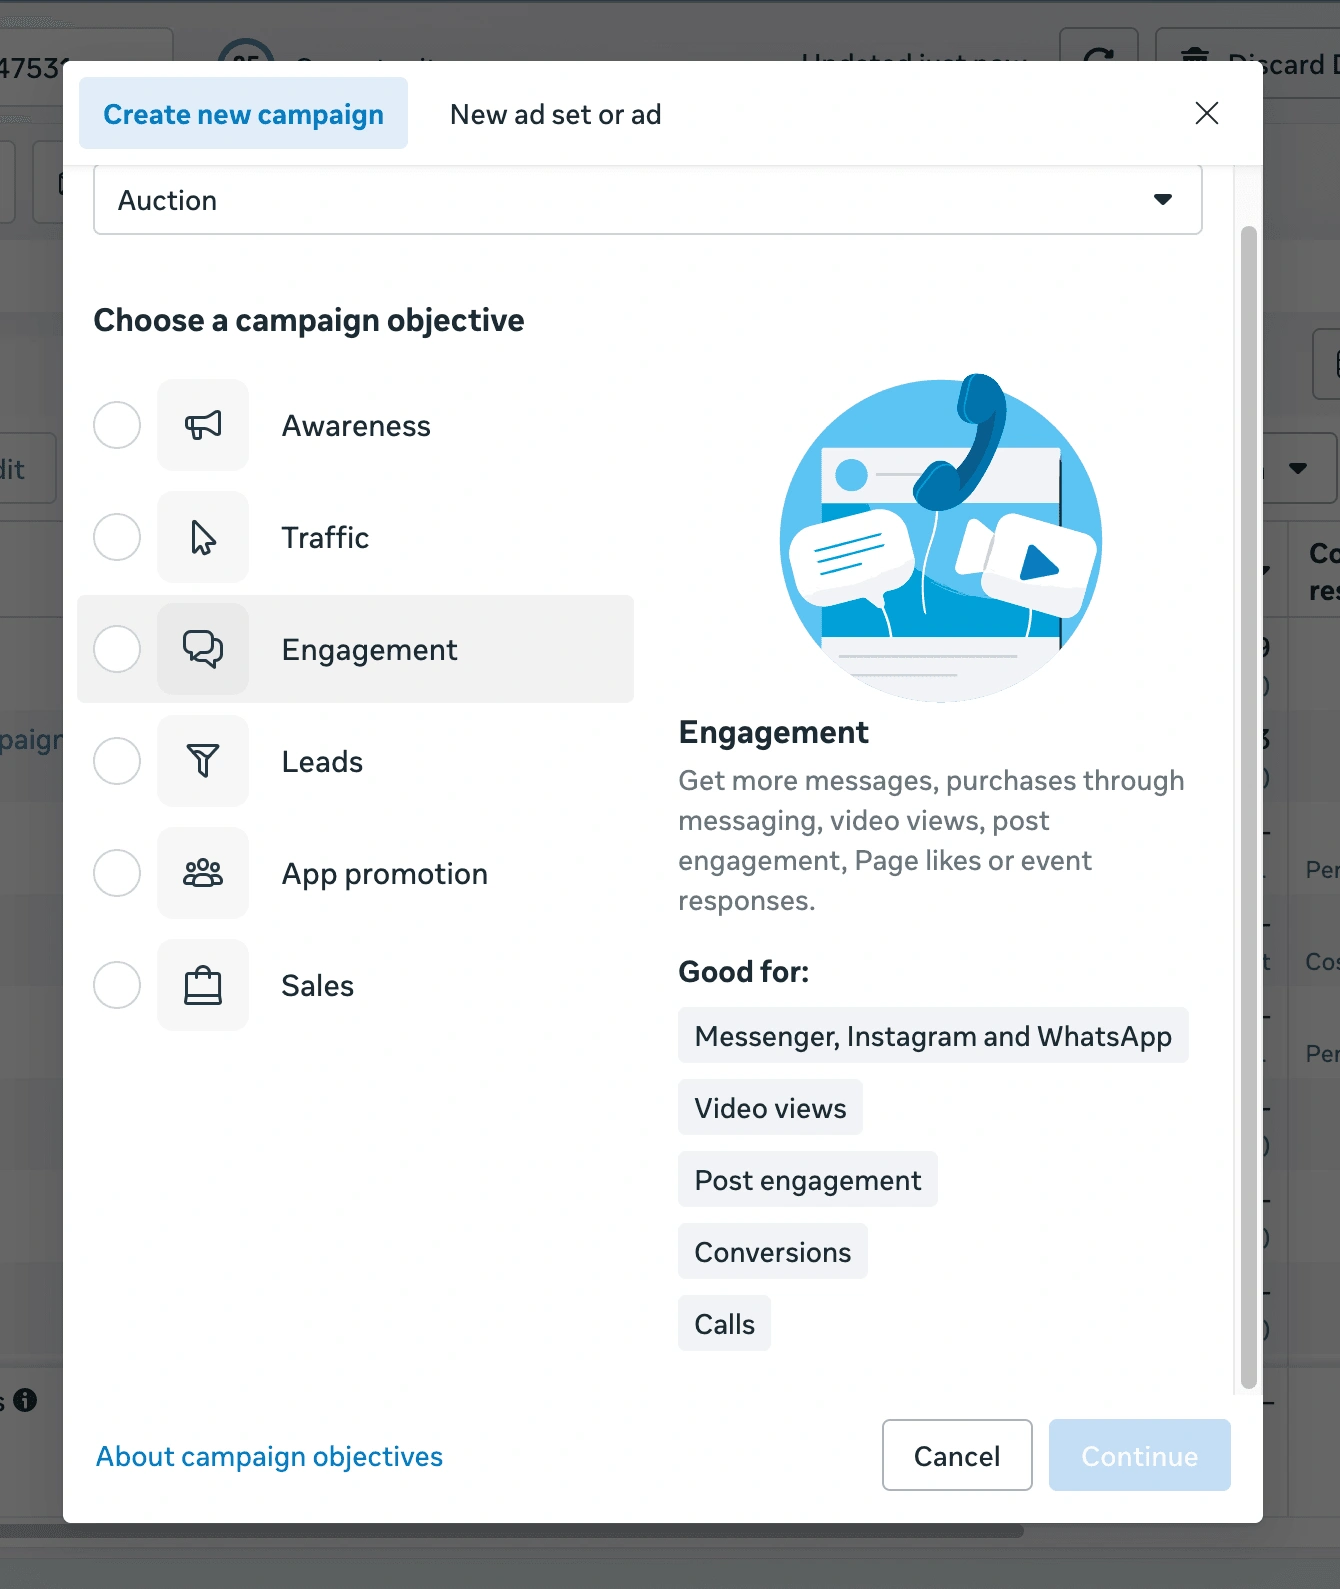Click the Engagement chat bubbles icon
Viewport: 1340px width, 1589px height.
203,649
